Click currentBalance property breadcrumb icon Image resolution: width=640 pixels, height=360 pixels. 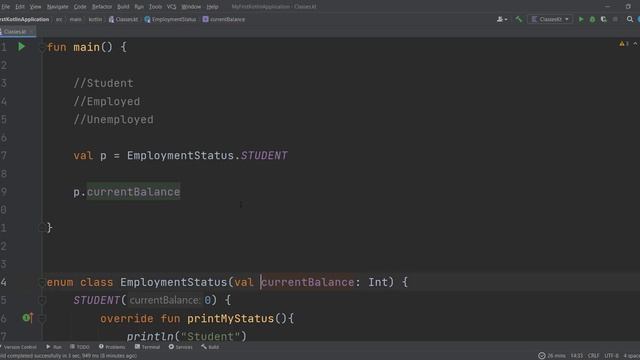click(205, 19)
